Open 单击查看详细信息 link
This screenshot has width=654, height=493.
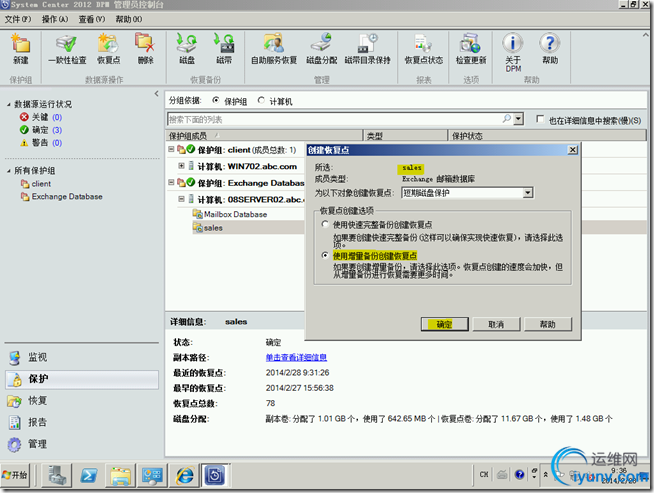pyautogui.click(x=296, y=357)
